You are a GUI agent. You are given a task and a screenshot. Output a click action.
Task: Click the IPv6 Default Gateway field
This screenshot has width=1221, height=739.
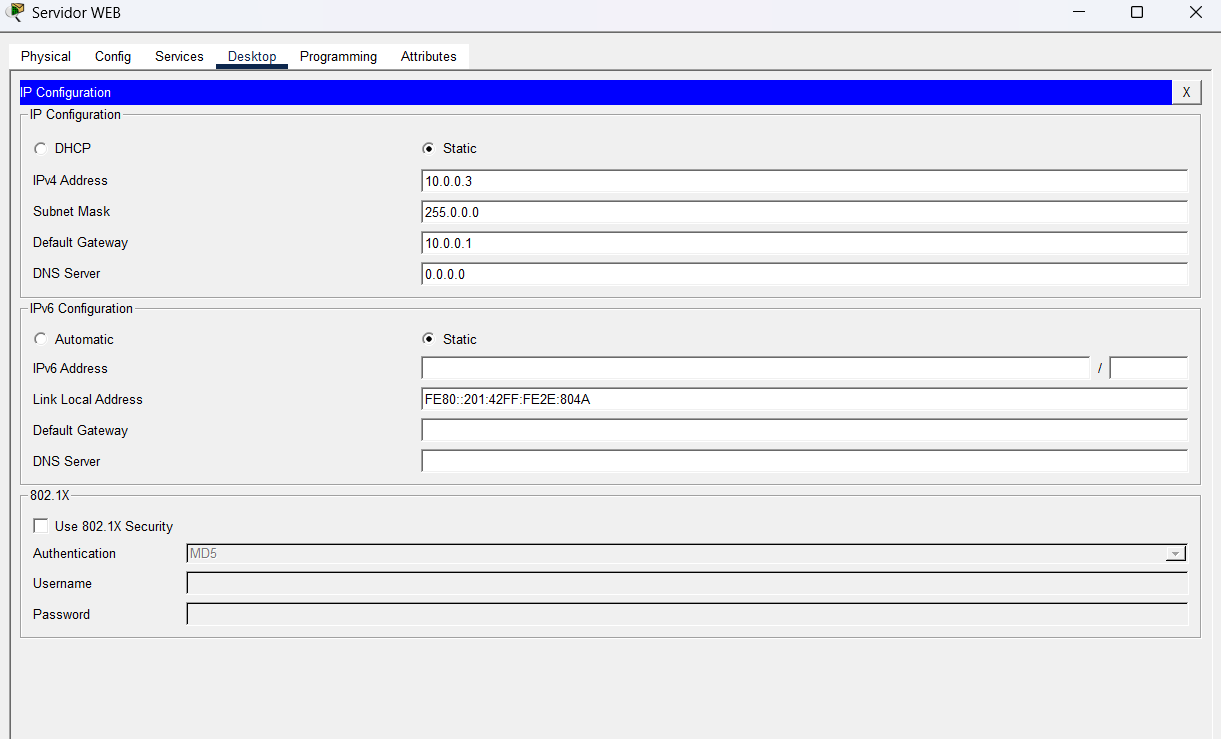(x=805, y=430)
